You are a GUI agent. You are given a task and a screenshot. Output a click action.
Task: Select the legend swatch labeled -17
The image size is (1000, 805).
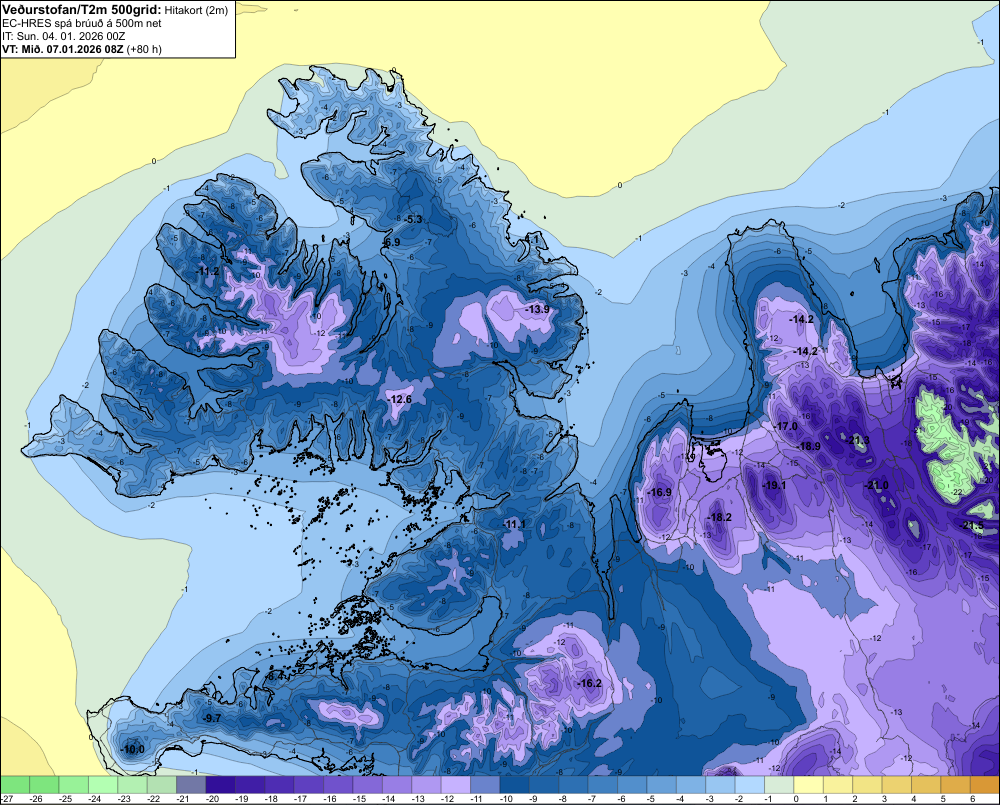(308, 785)
